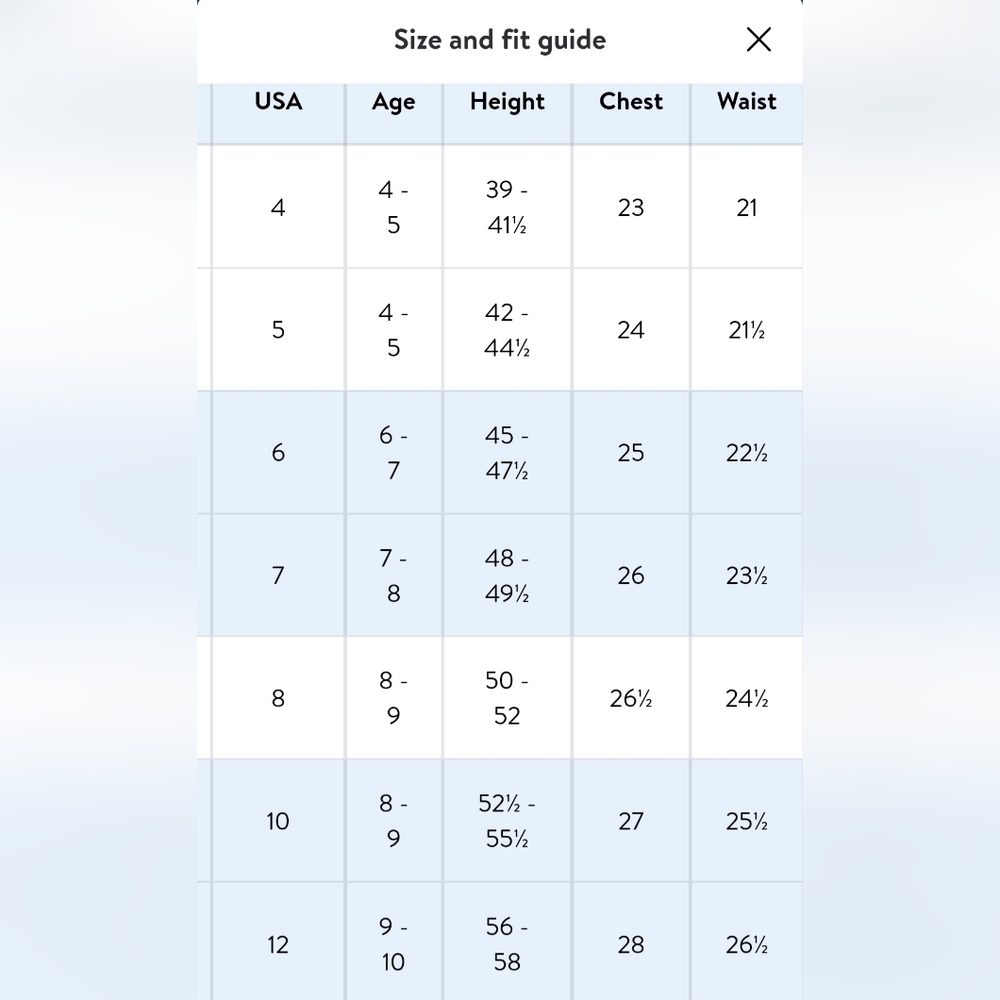The height and width of the screenshot is (1000, 1000).
Task: Select the USA size 7 cell
Action: point(278,575)
